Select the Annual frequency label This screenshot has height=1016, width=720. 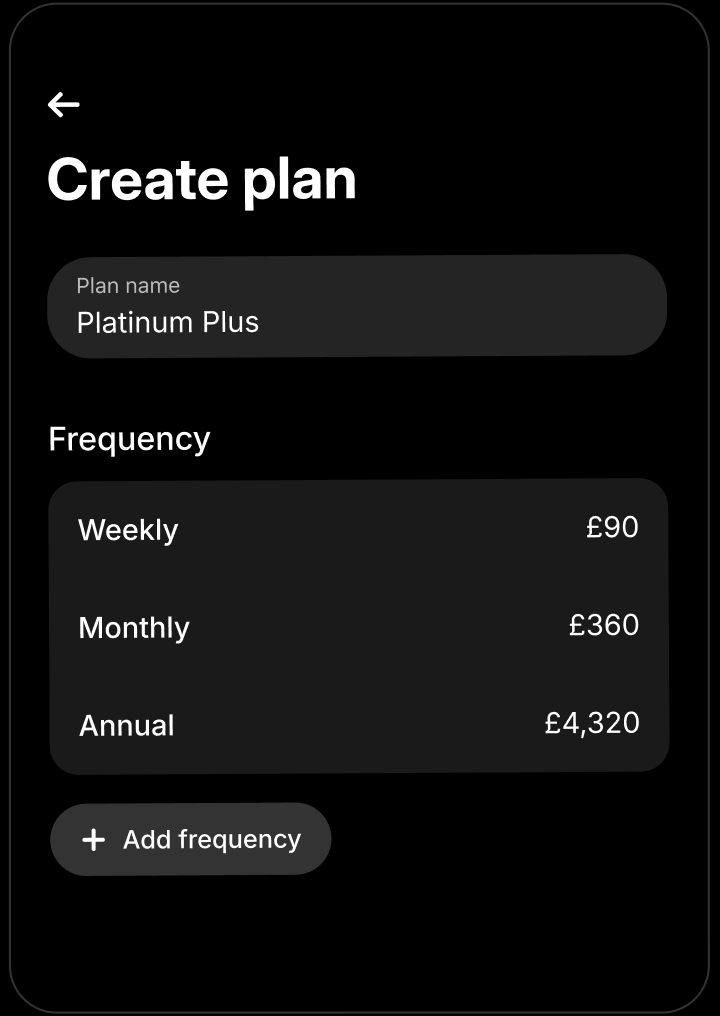pyautogui.click(x=127, y=725)
